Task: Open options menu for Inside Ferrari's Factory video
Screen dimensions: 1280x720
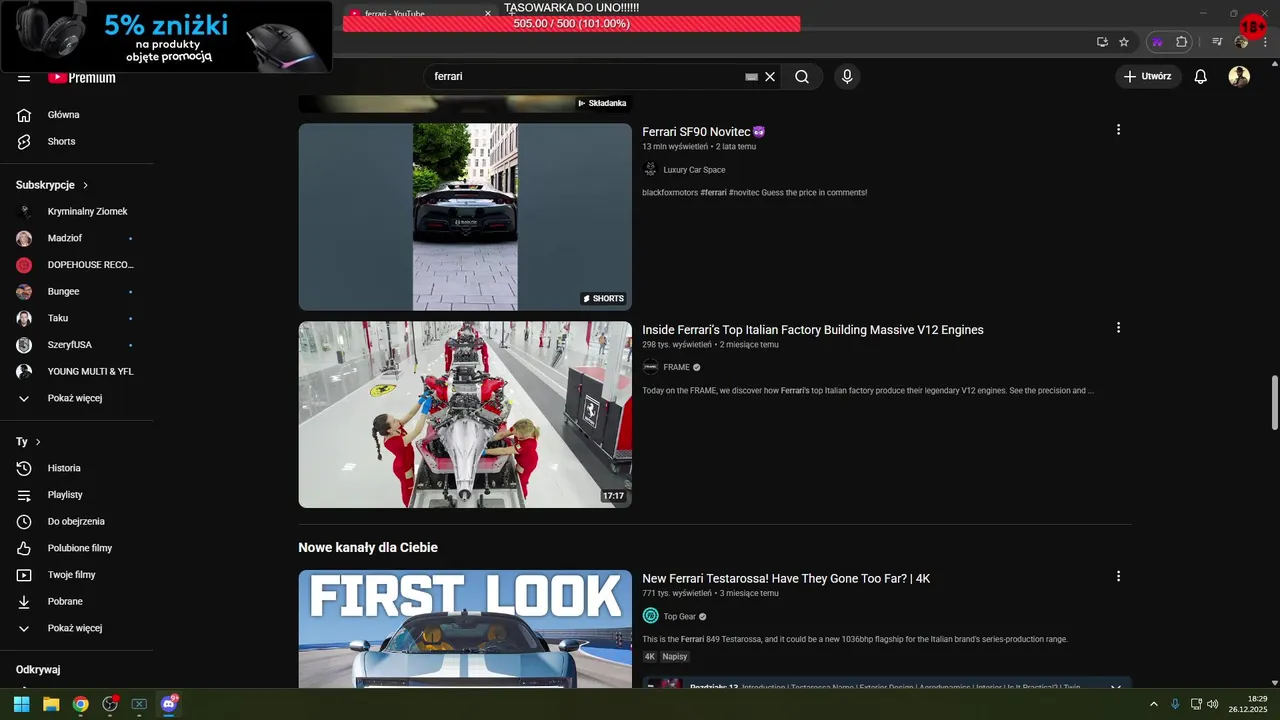Action: coord(1118,328)
